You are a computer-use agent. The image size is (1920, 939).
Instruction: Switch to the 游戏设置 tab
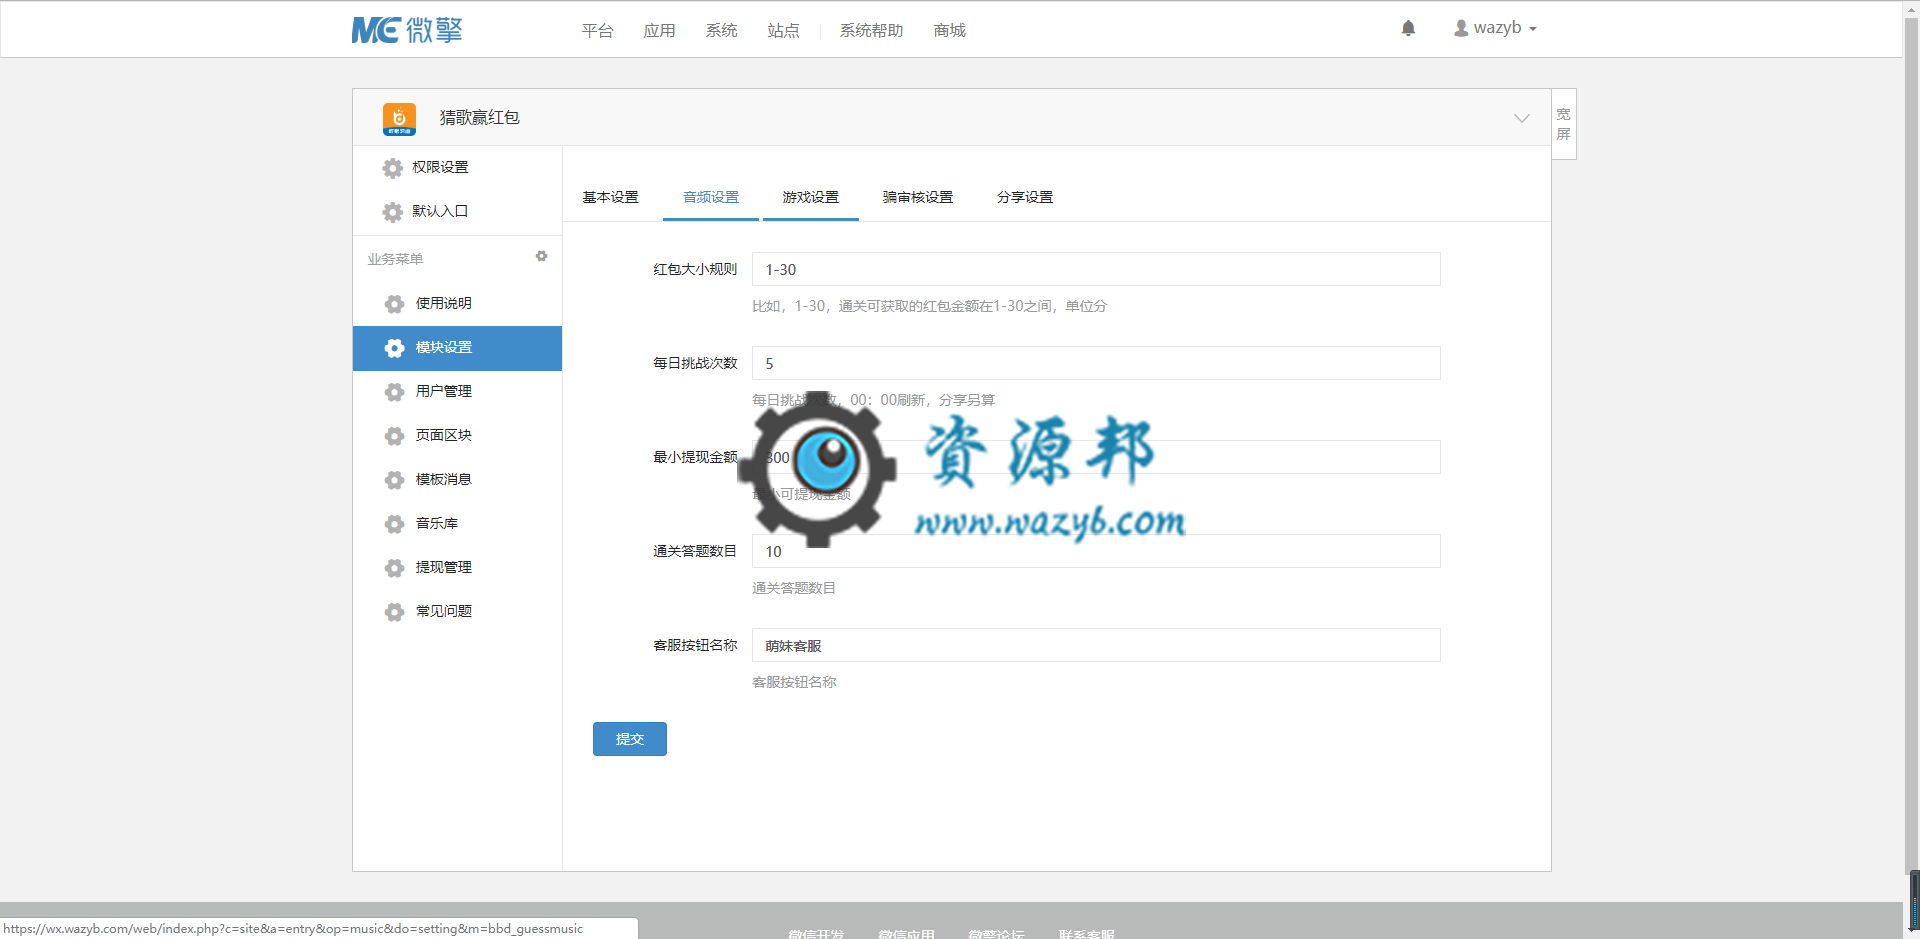[x=811, y=197]
